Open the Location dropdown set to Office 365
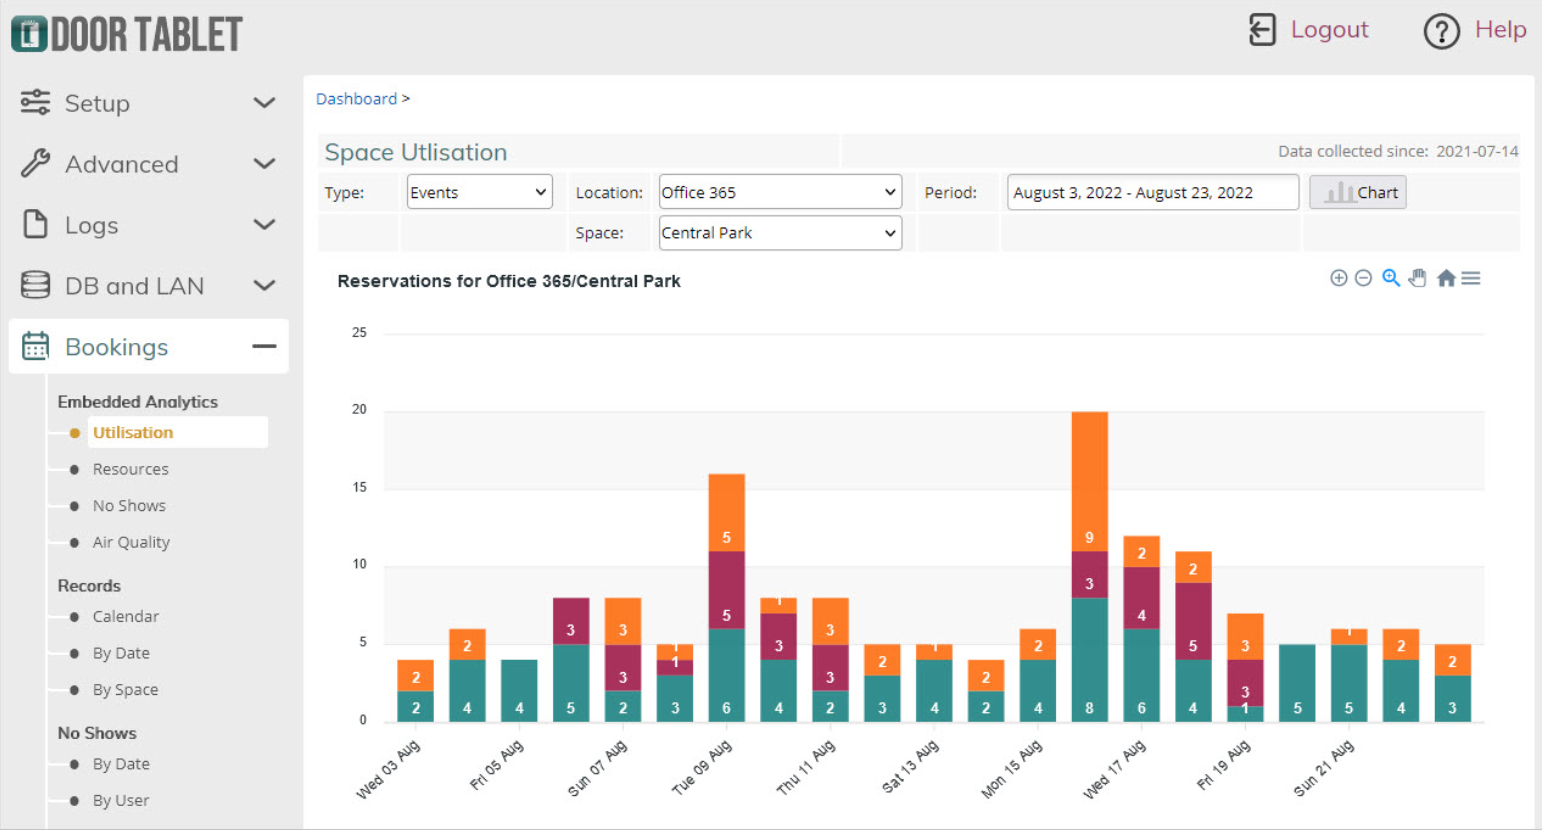Image resolution: width=1542 pixels, height=830 pixels. click(x=779, y=191)
